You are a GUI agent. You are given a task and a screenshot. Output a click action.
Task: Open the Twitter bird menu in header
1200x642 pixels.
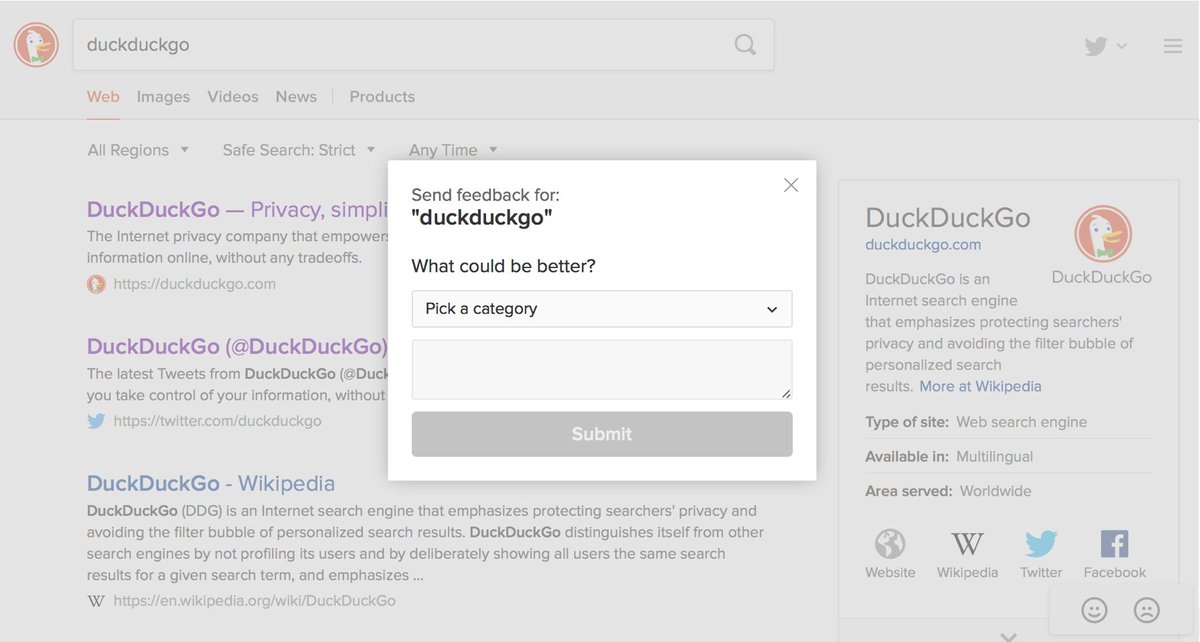click(x=1105, y=46)
